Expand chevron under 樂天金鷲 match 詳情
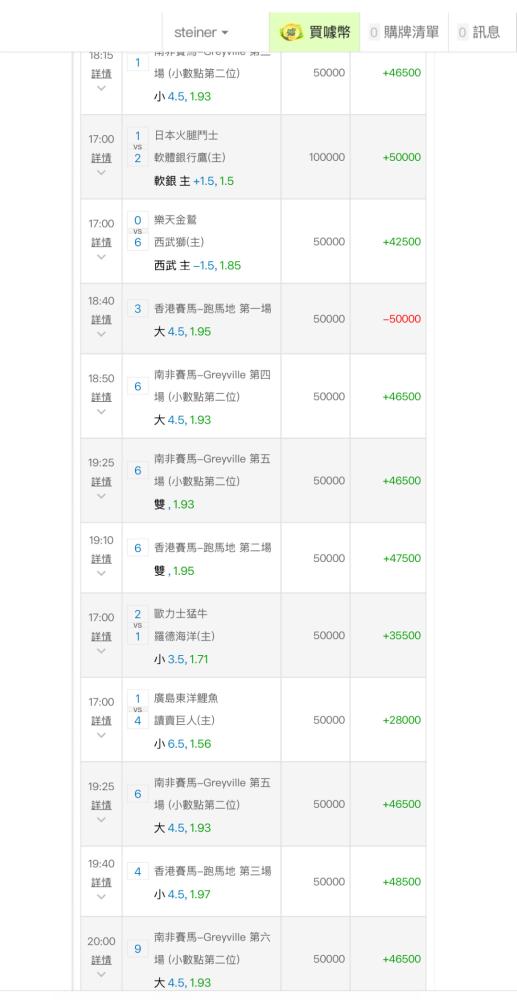Viewport: 517px width, 1000px height. [101, 256]
